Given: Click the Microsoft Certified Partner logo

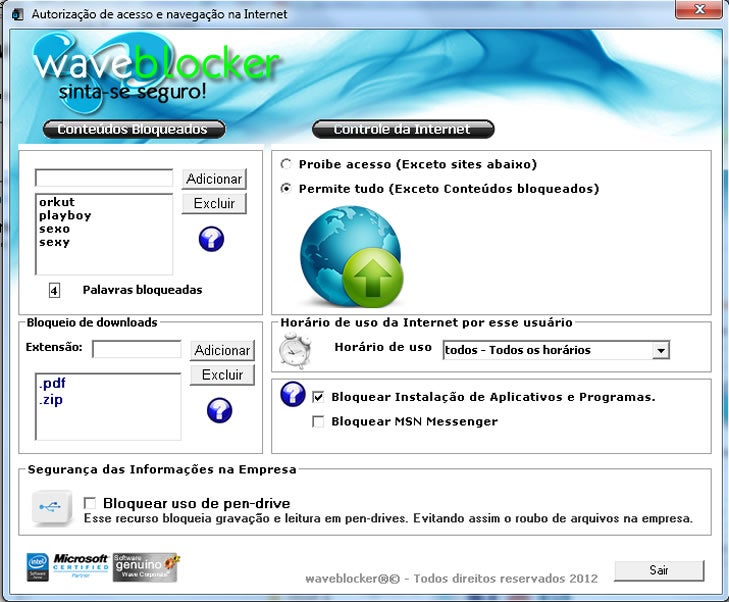Looking at the screenshot, I should click(x=80, y=565).
